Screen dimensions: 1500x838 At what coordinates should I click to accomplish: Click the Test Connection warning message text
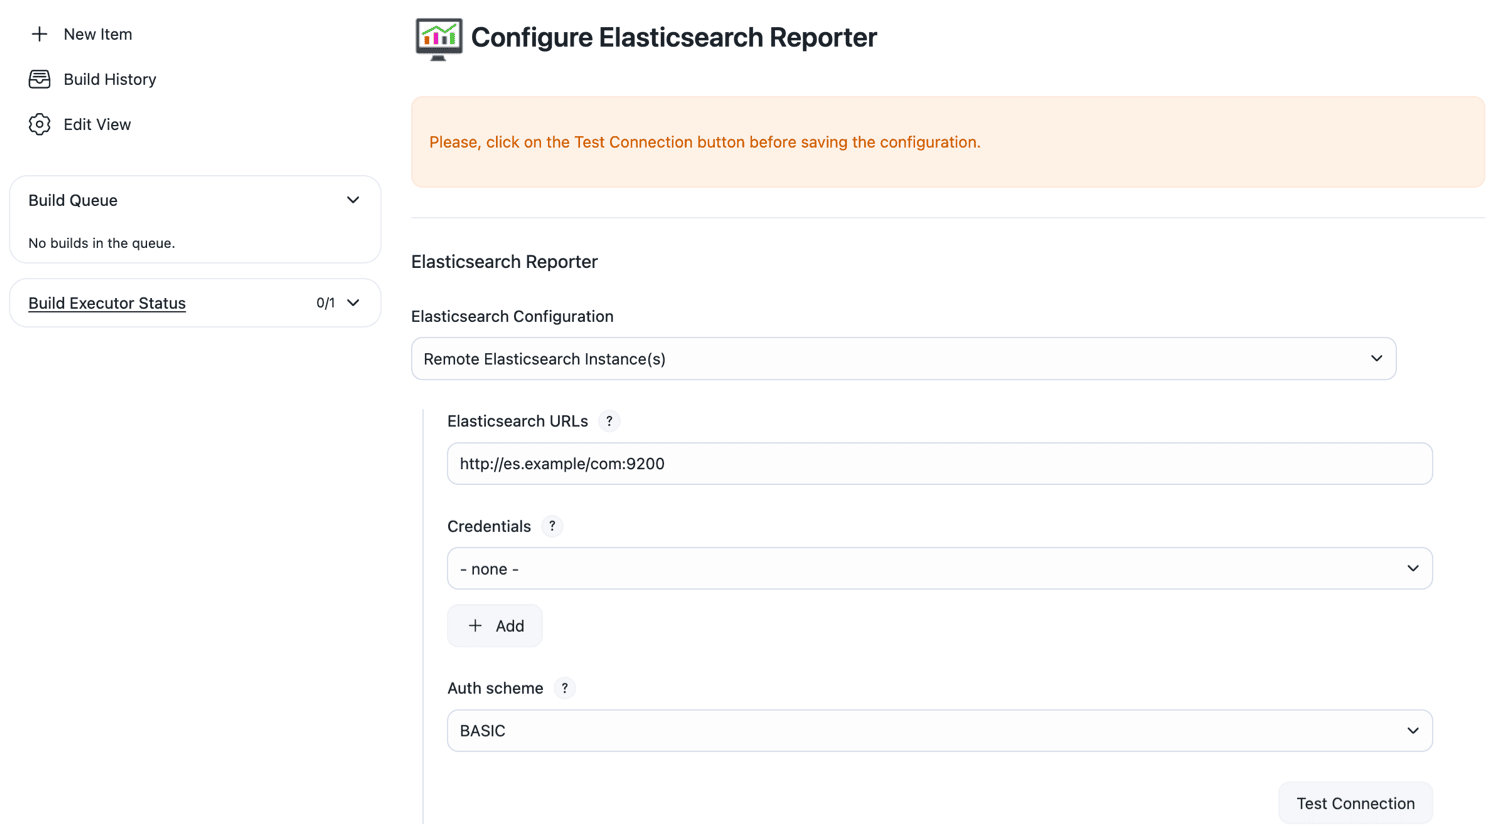click(704, 142)
